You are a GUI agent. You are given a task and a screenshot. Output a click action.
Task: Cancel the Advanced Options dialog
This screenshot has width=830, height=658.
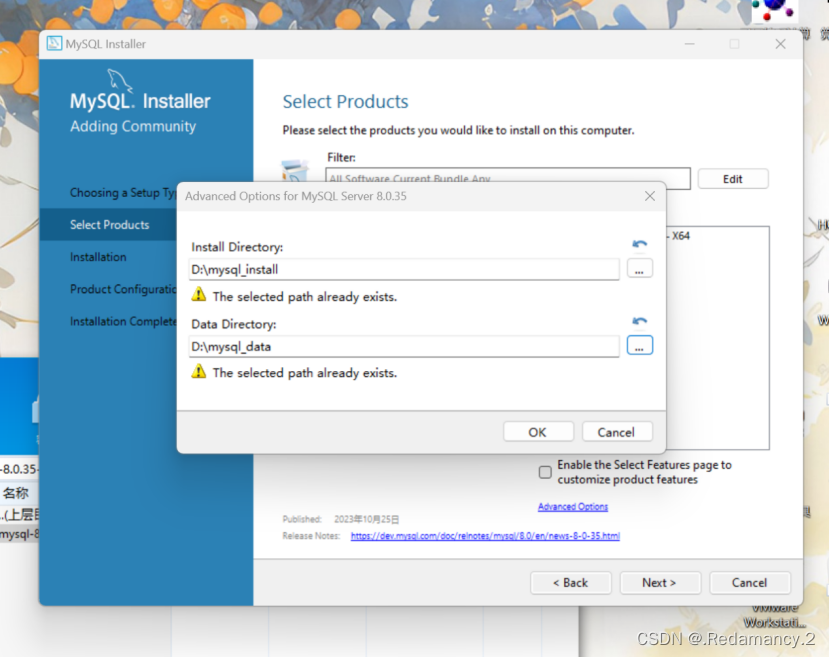point(617,432)
